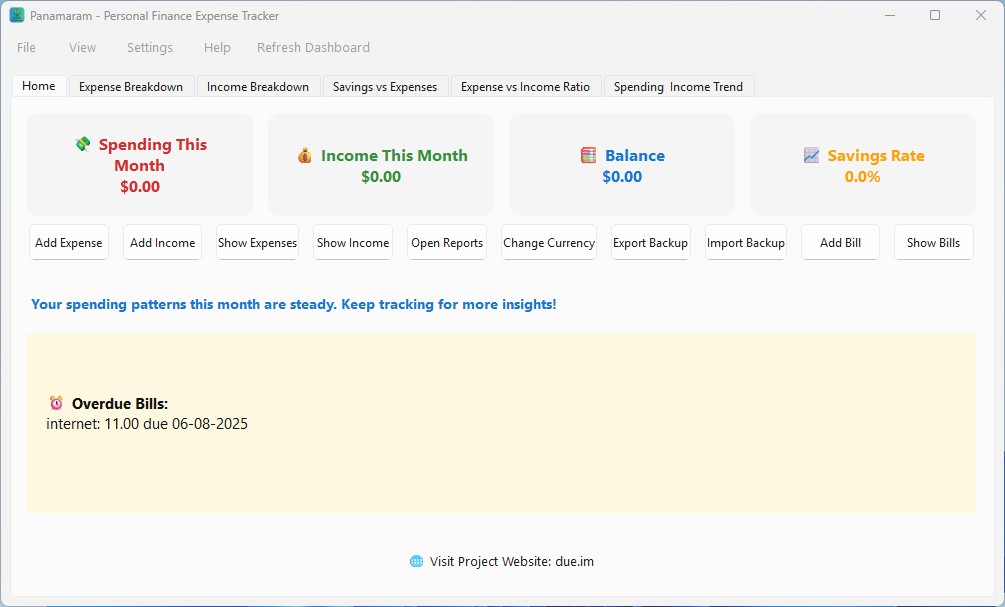Open the Change Currency dialog

(549, 243)
